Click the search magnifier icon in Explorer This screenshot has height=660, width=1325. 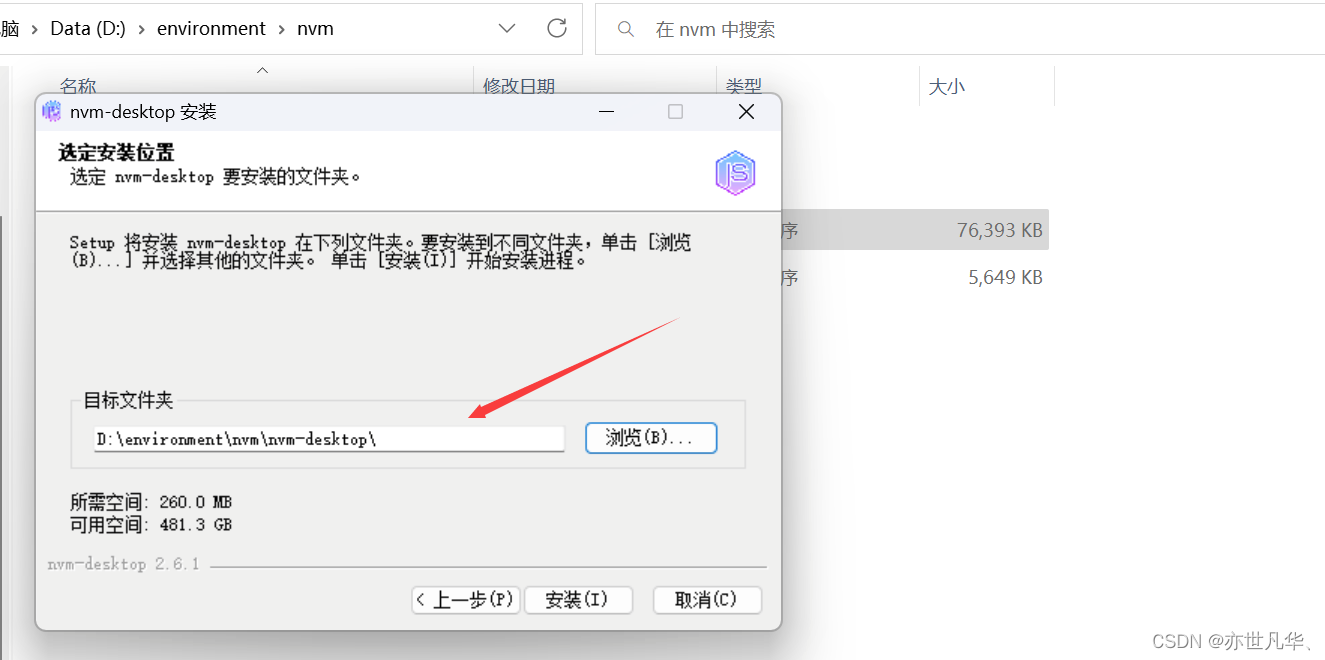point(626,29)
